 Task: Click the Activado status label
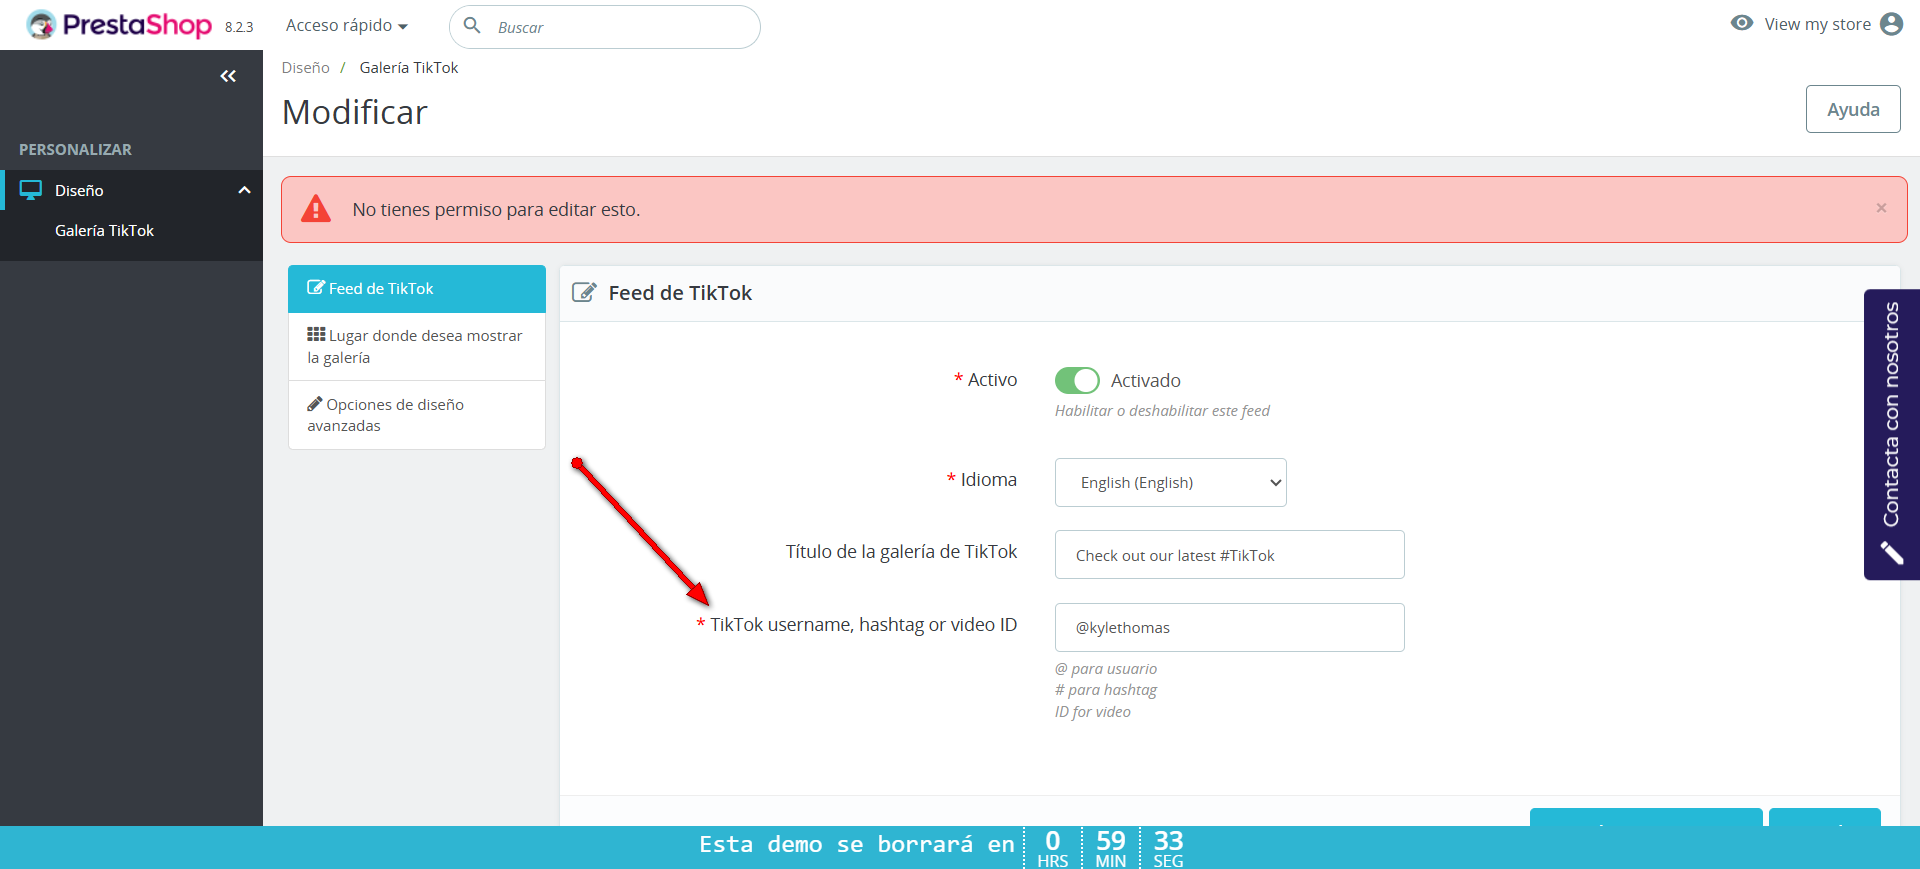tap(1146, 381)
